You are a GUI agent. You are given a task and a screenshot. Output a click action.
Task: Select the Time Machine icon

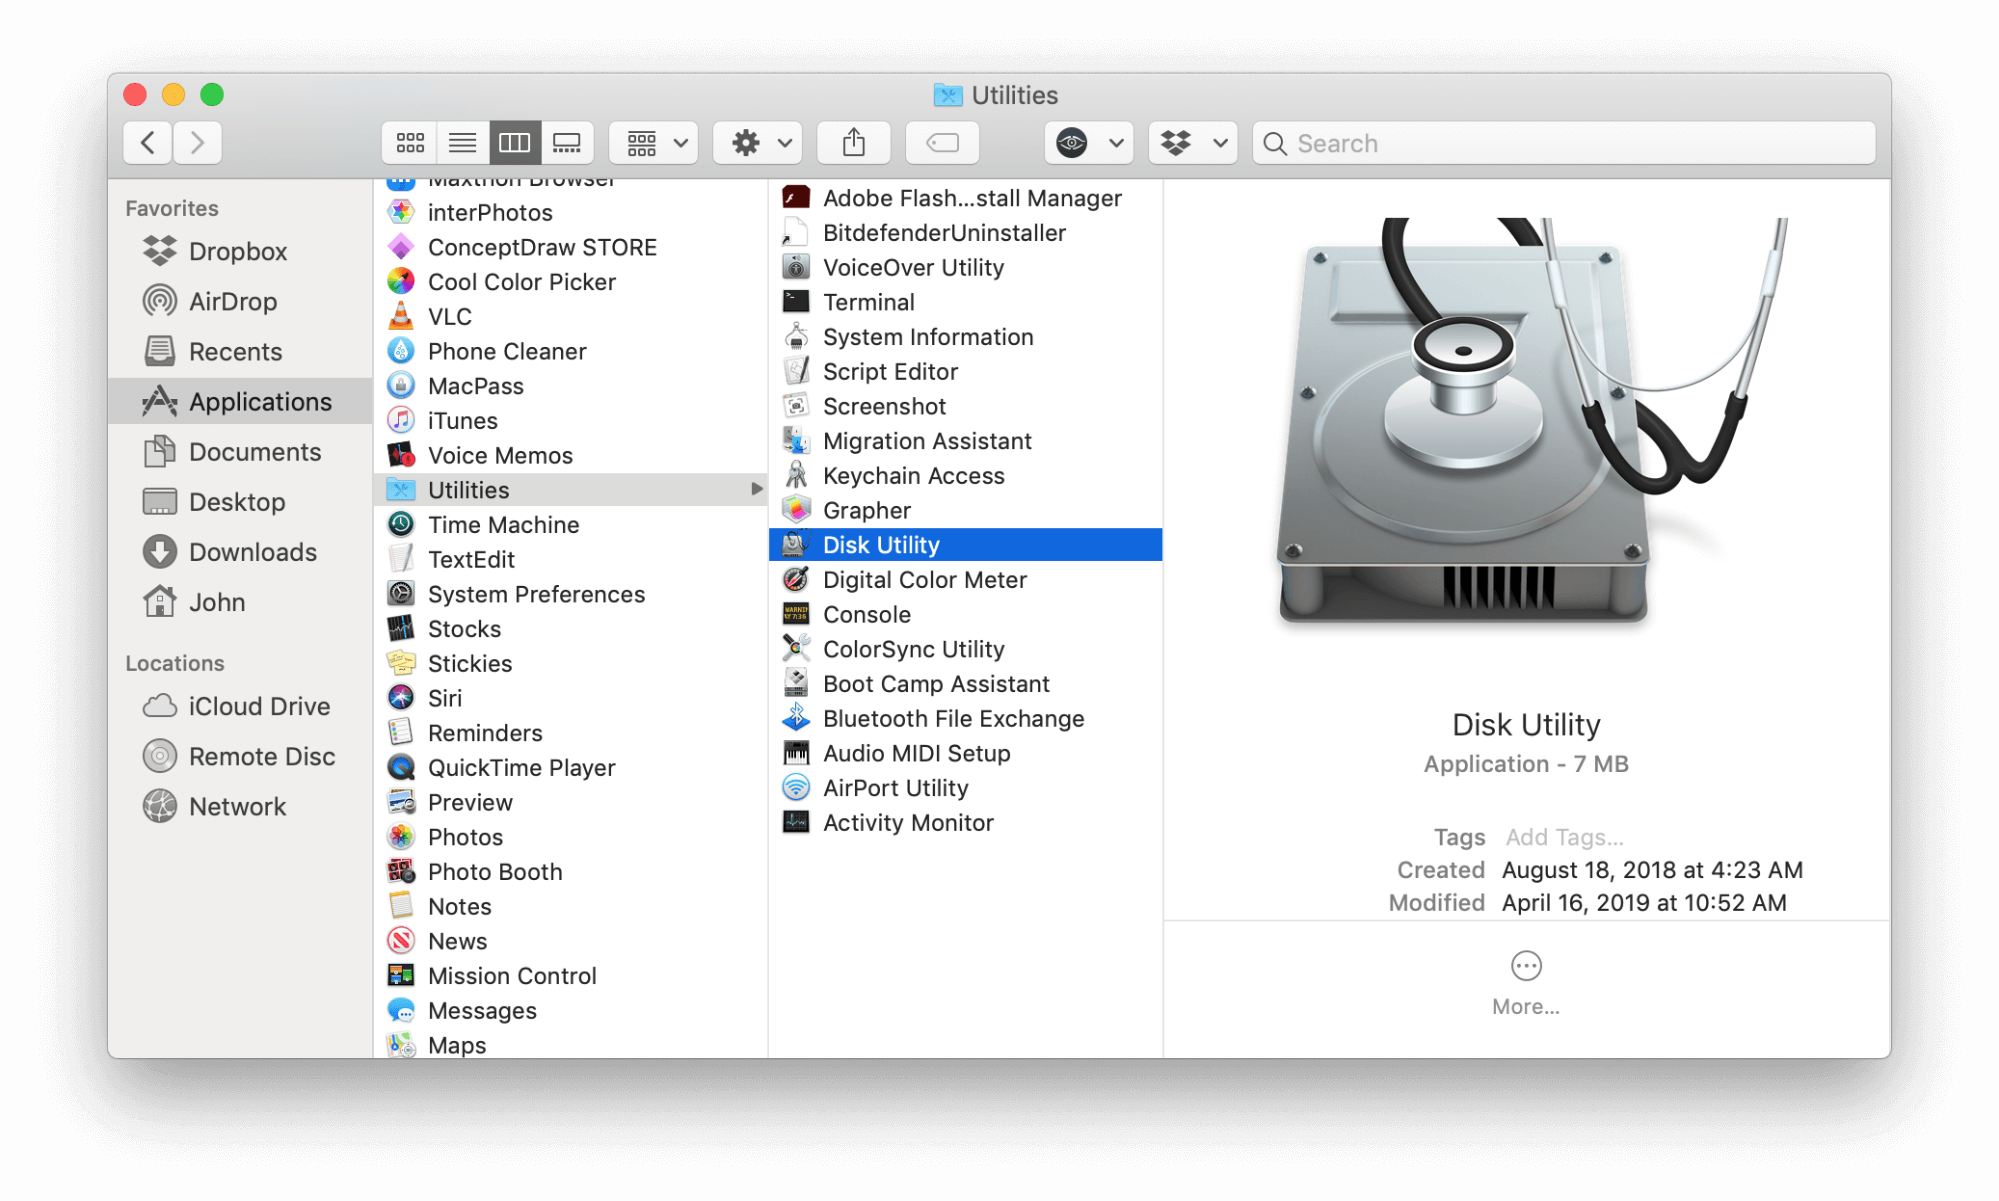click(401, 524)
